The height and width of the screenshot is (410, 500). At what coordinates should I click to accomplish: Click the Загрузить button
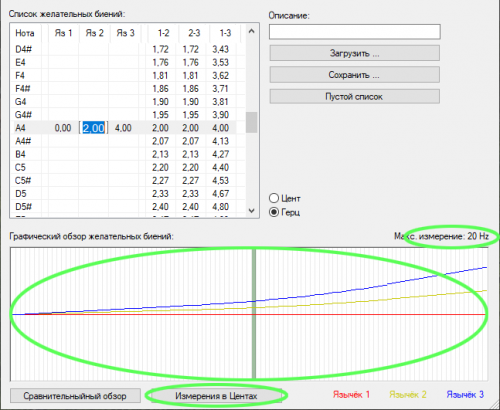[355, 53]
